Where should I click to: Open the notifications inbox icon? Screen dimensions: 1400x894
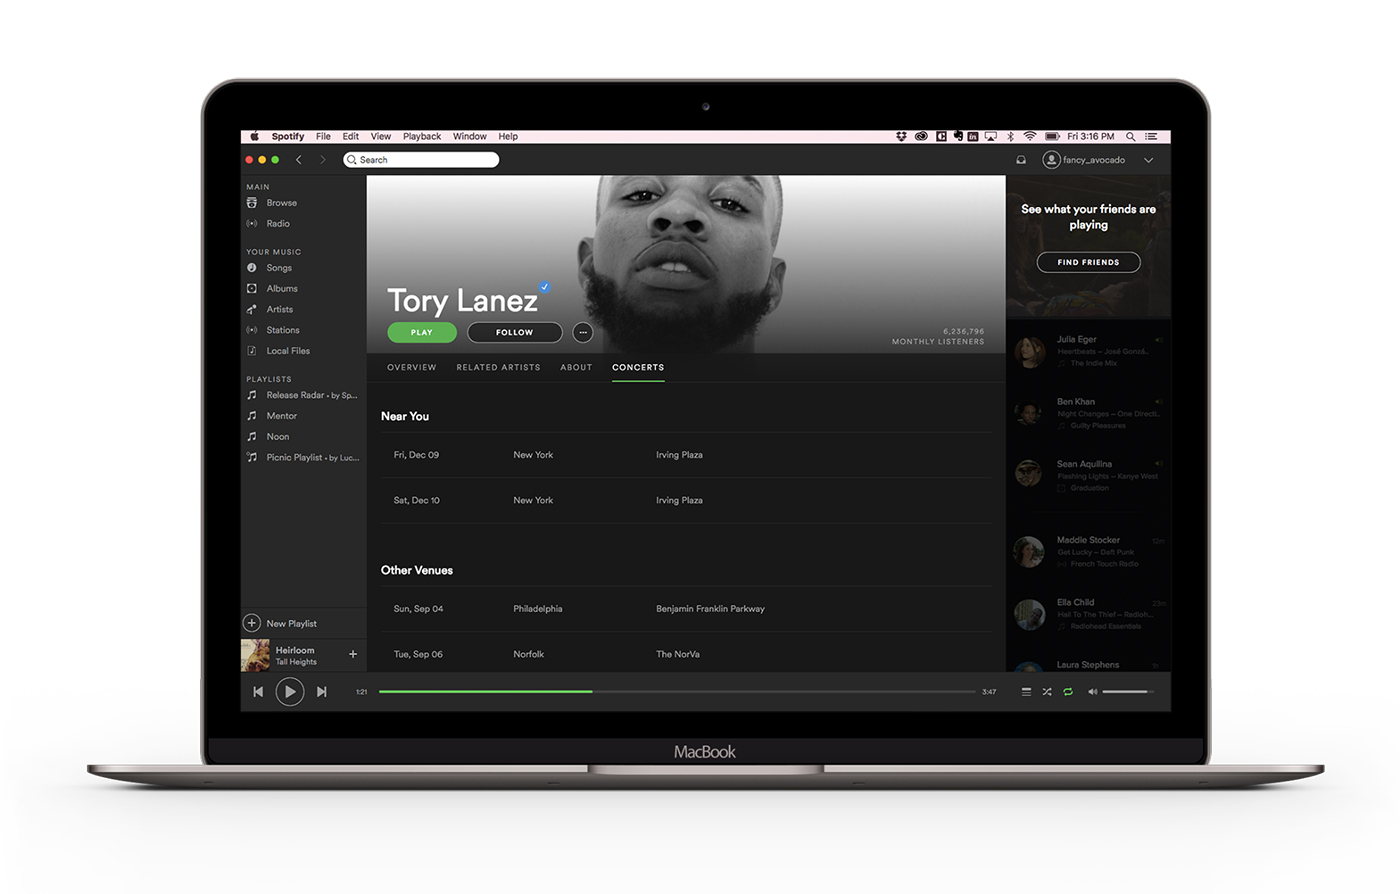coord(1021,160)
